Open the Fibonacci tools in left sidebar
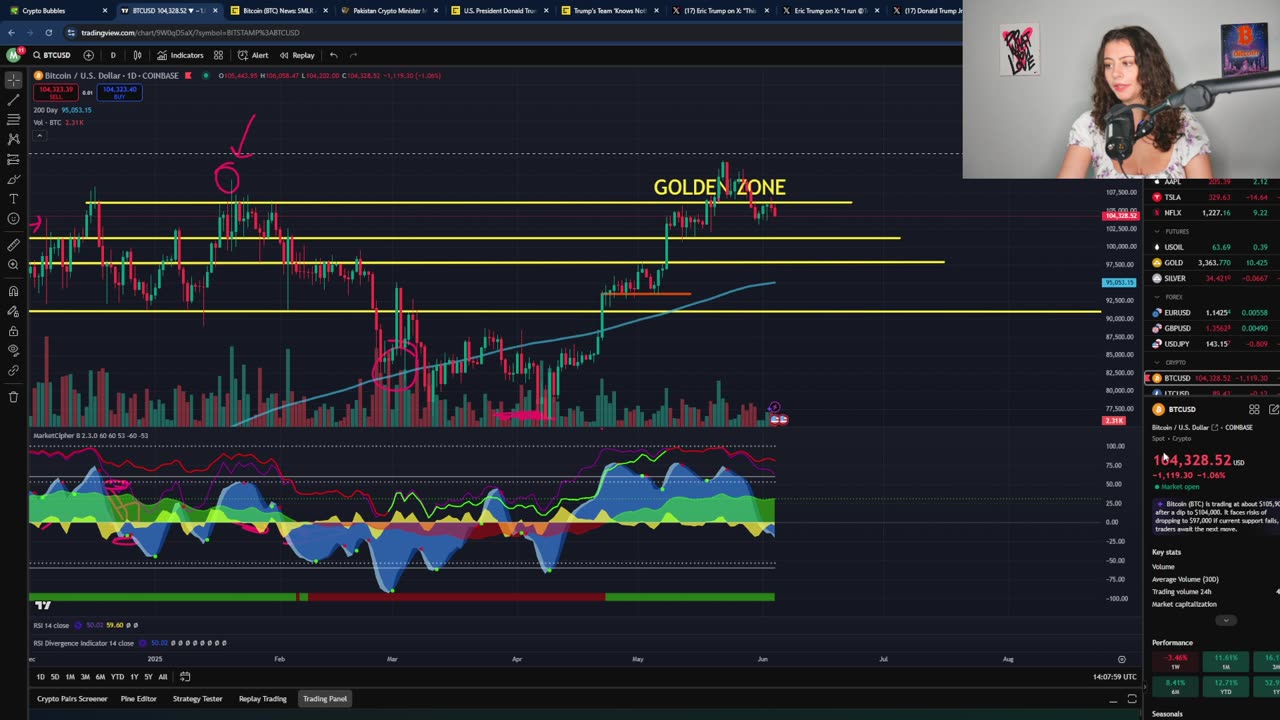1280x720 pixels. coord(13,120)
